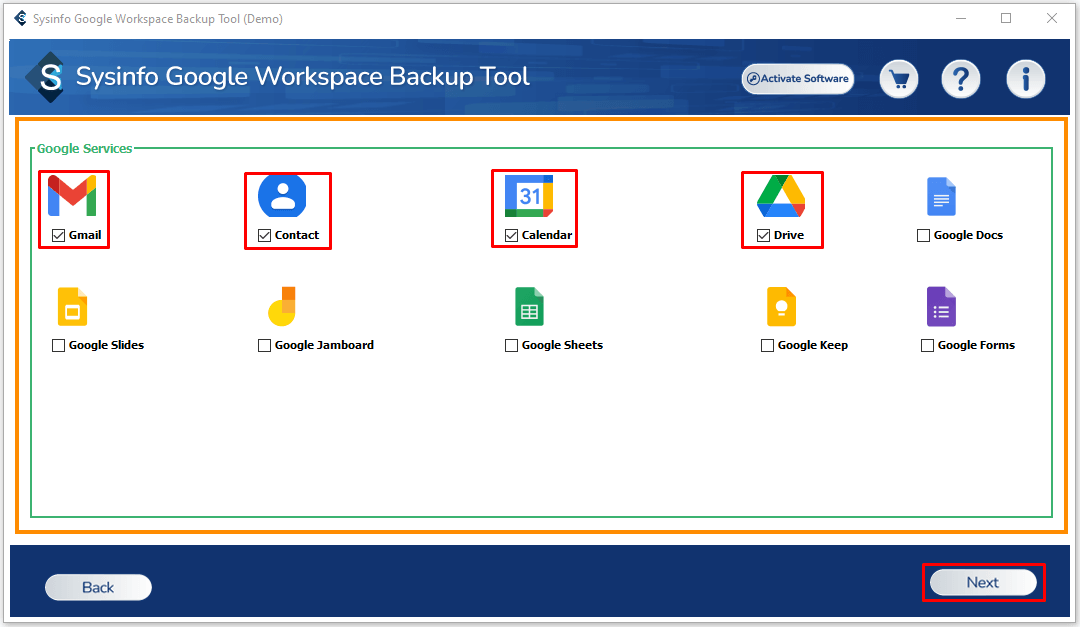Enable the Google Docs checkbox
This screenshot has height=627, width=1080.
coord(924,236)
